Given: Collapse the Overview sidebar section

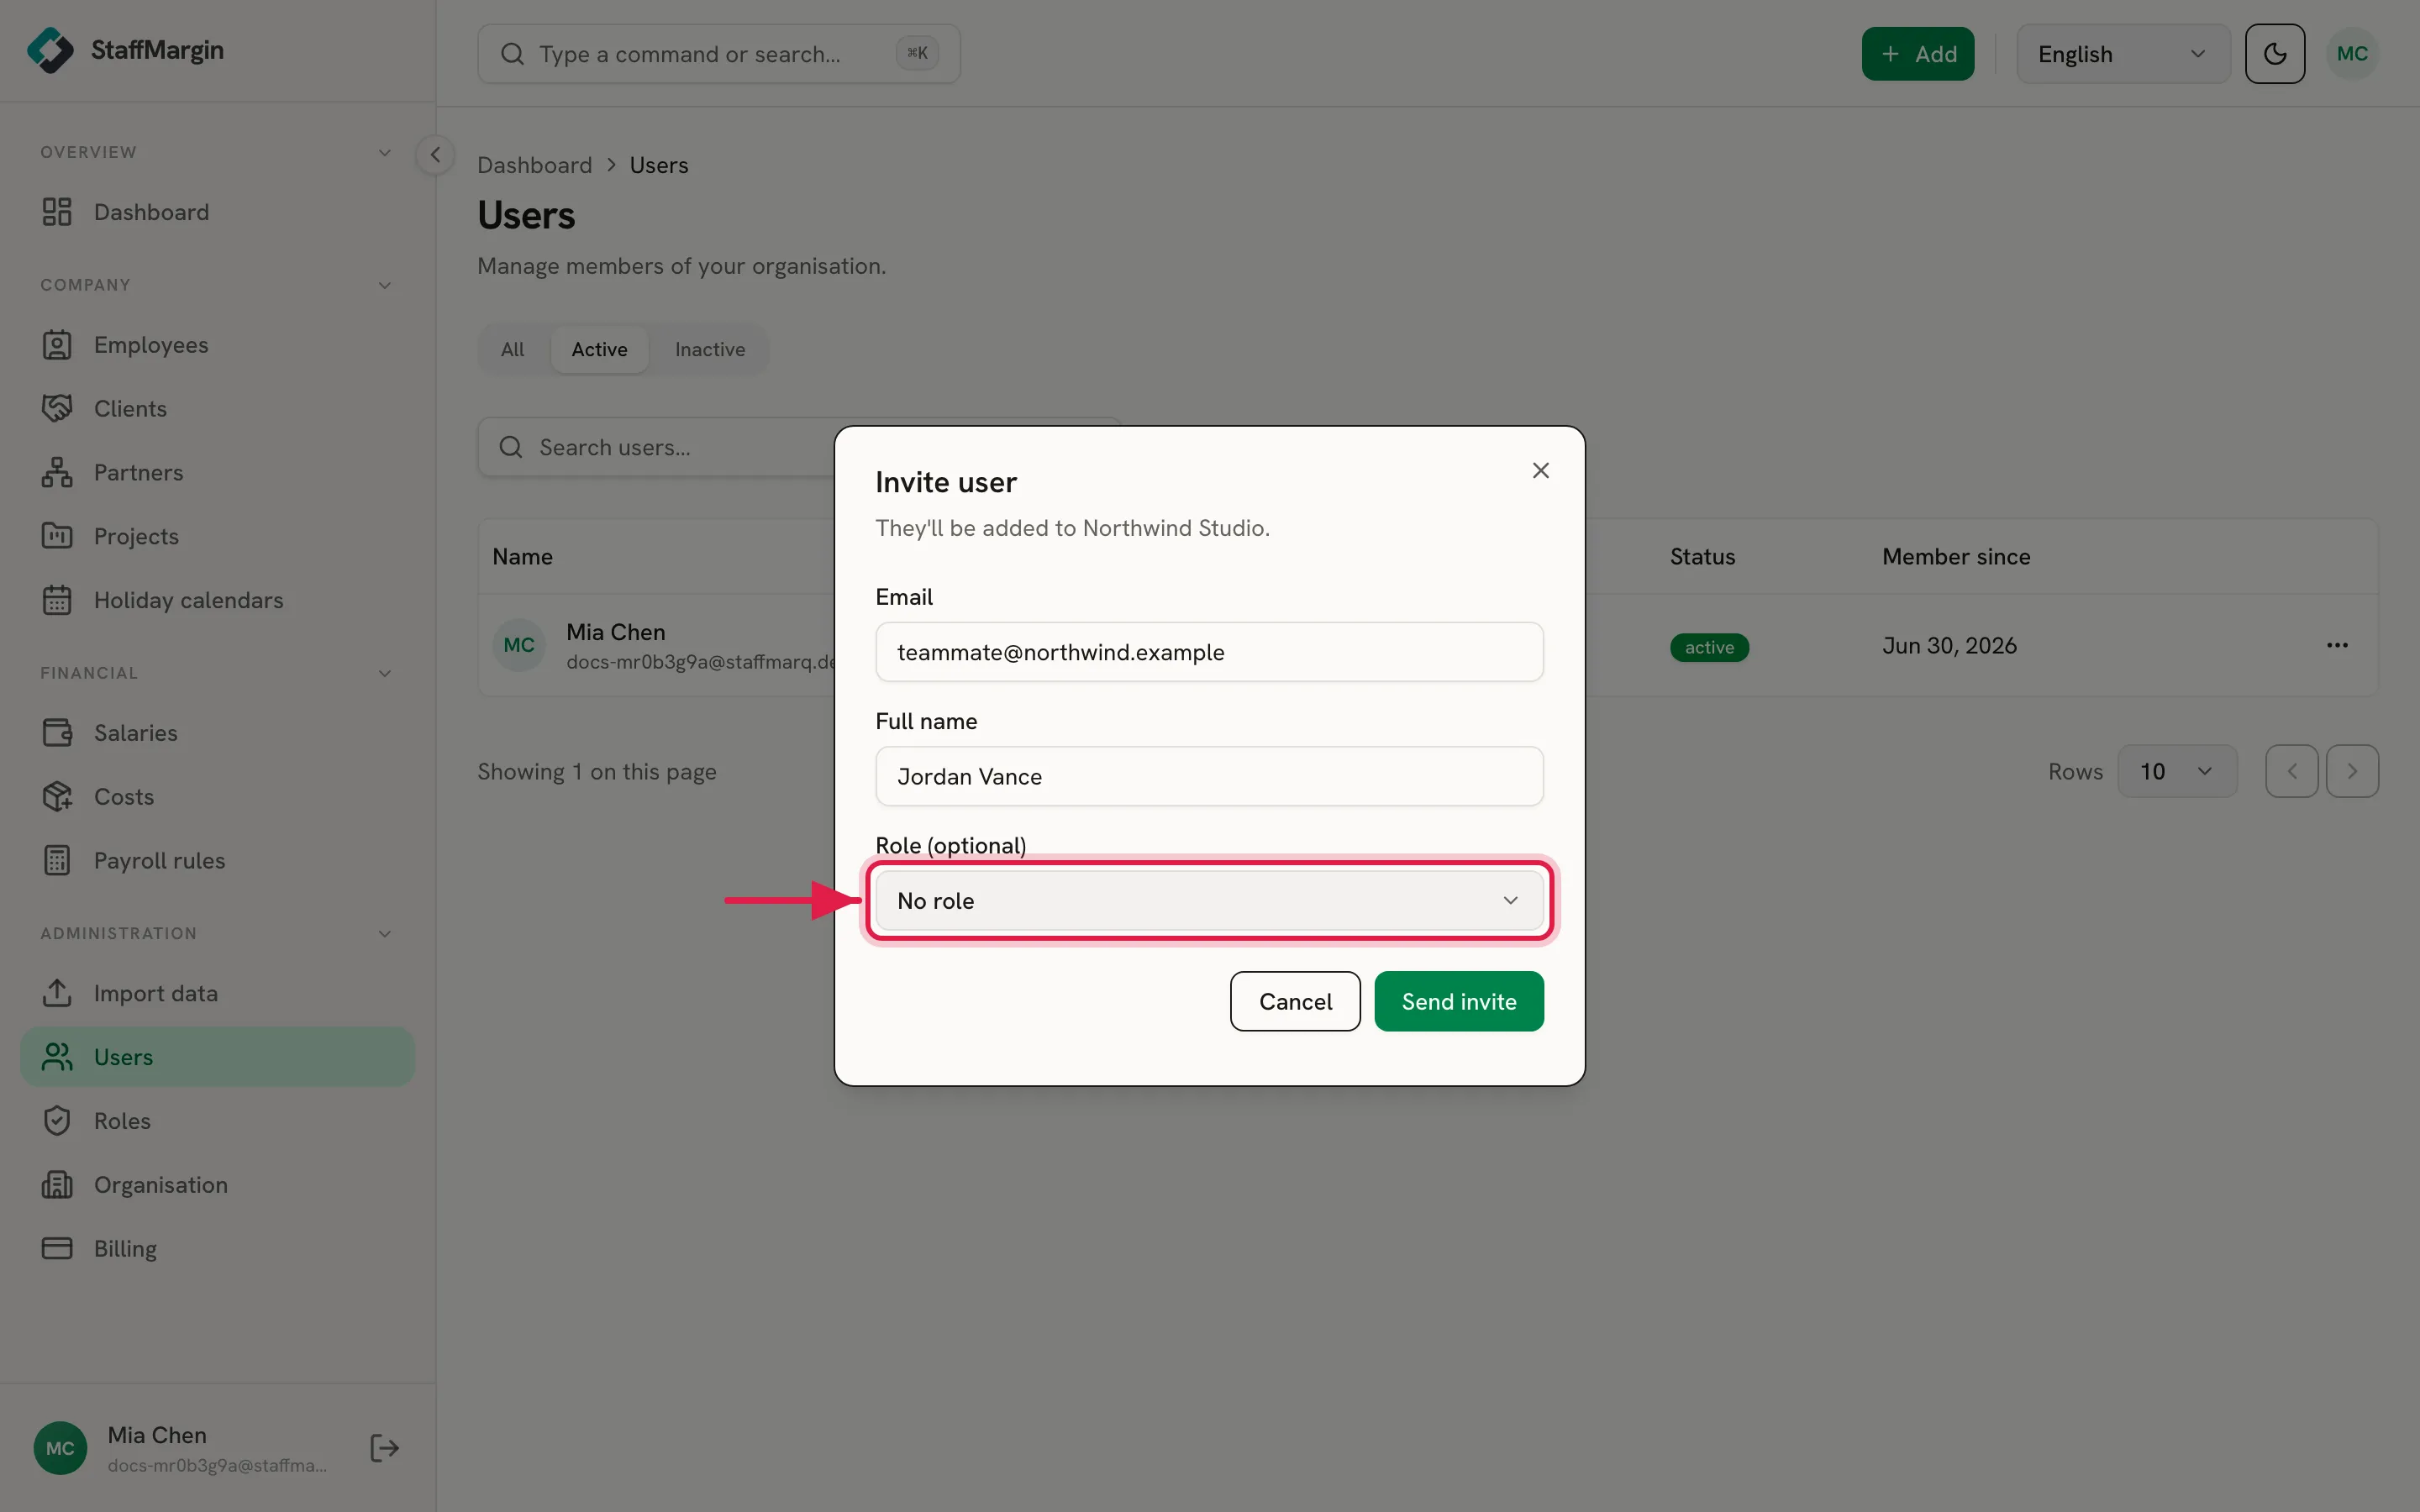Looking at the screenshot, I should tap(384, 153).
